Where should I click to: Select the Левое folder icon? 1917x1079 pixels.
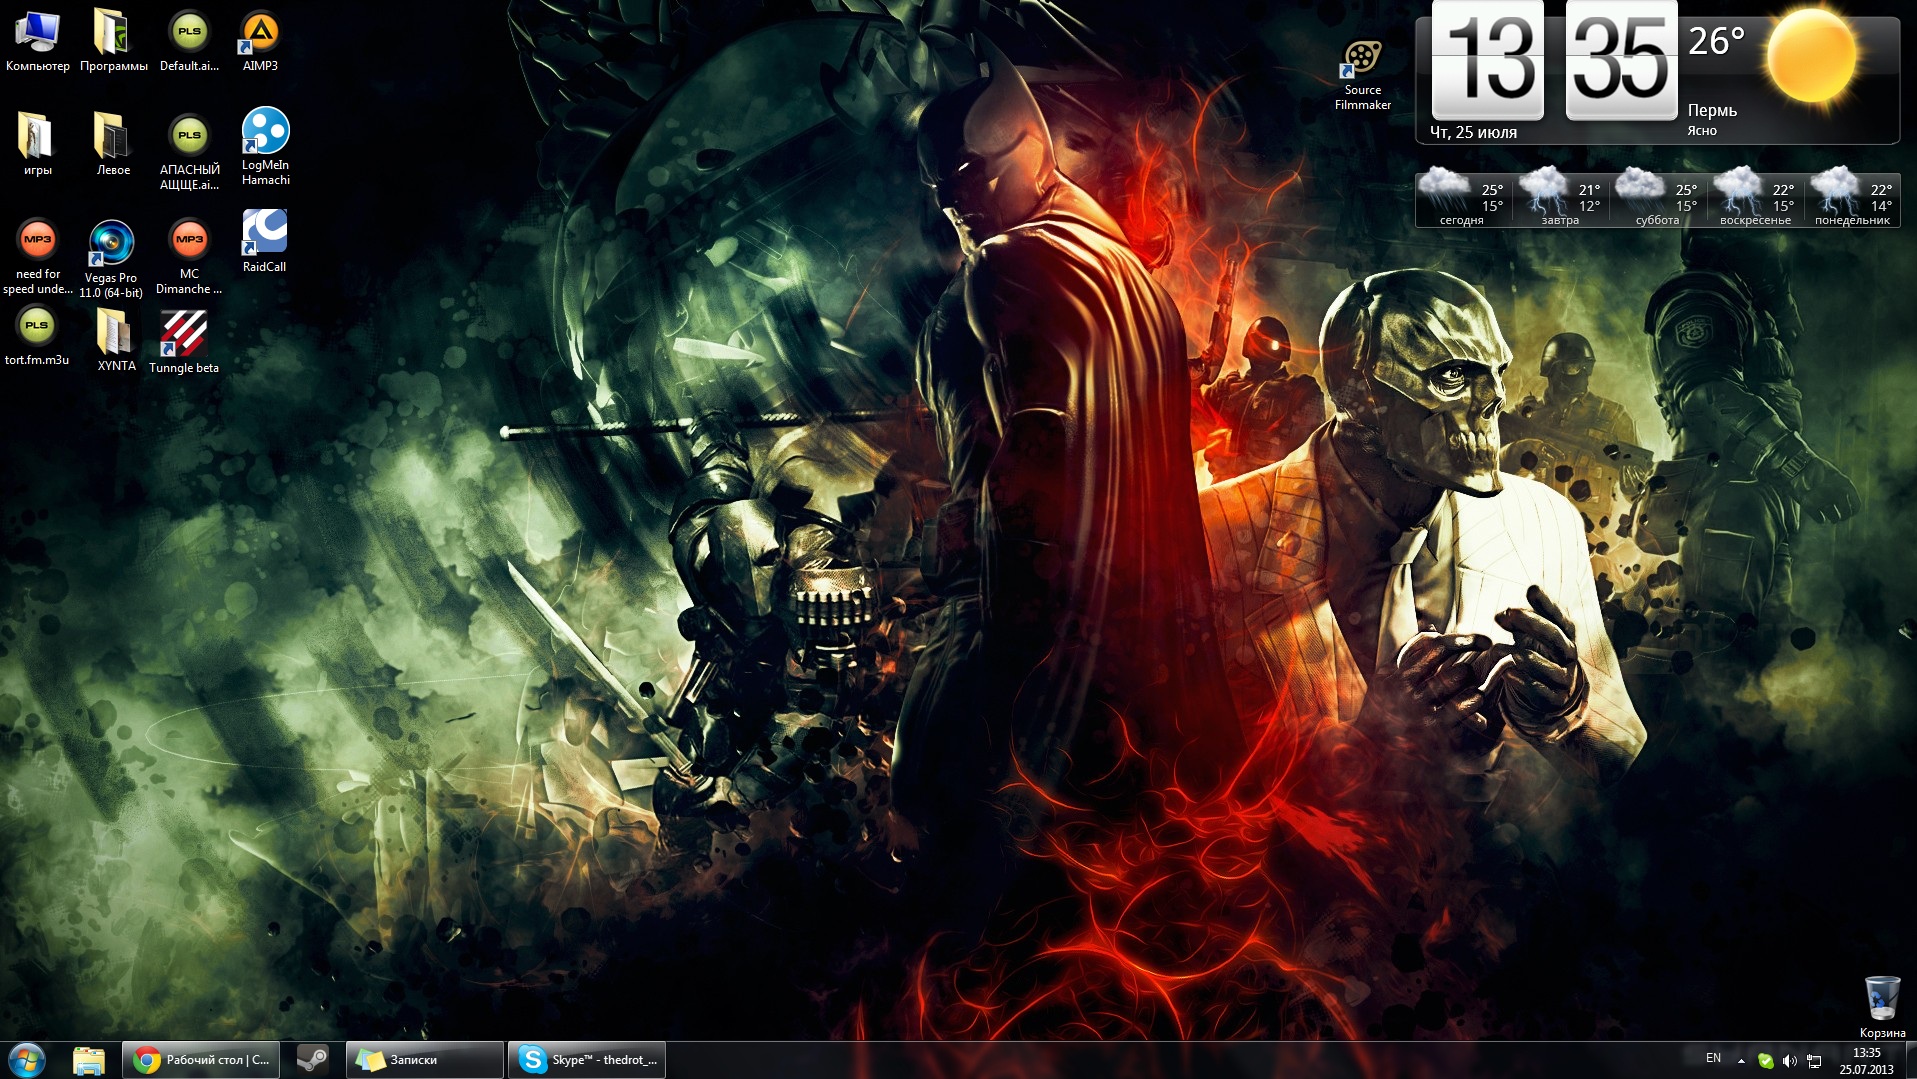(113, 144)
